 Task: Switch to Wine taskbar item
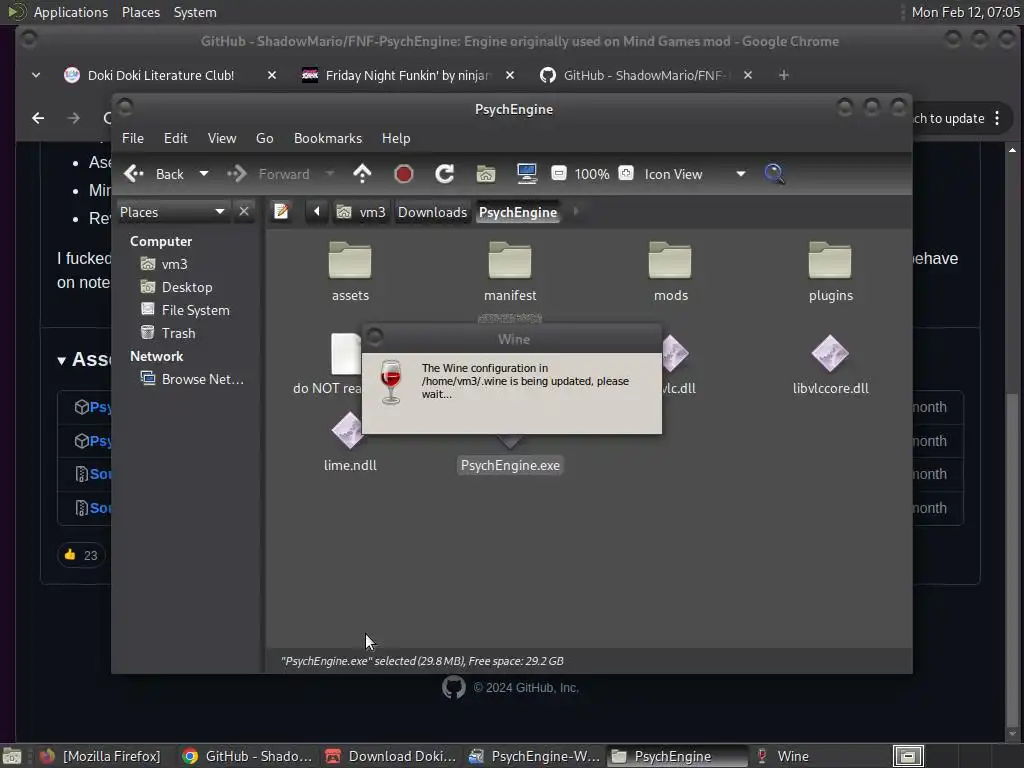pyautogui.click(x=783, y=756)
